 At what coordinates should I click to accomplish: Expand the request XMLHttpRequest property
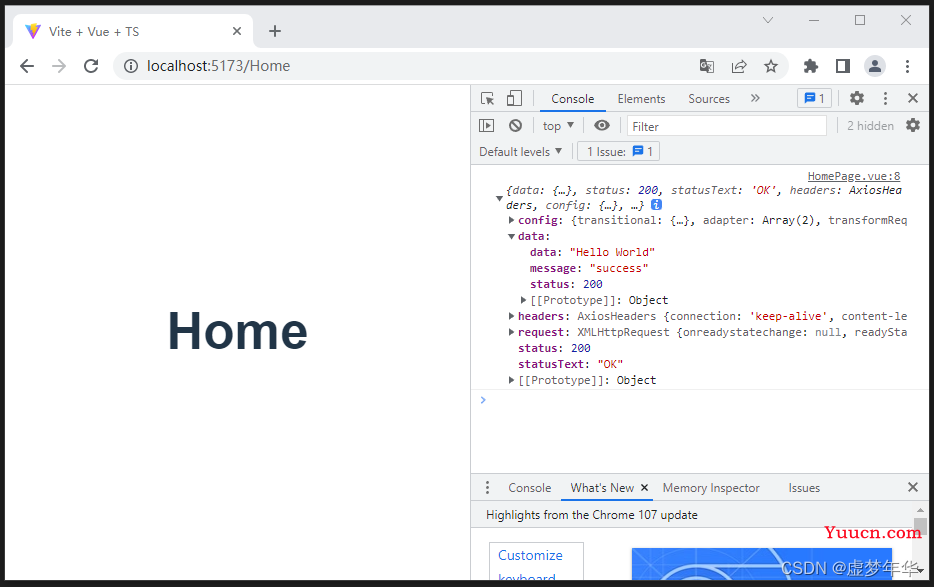(x=511, y=332)
